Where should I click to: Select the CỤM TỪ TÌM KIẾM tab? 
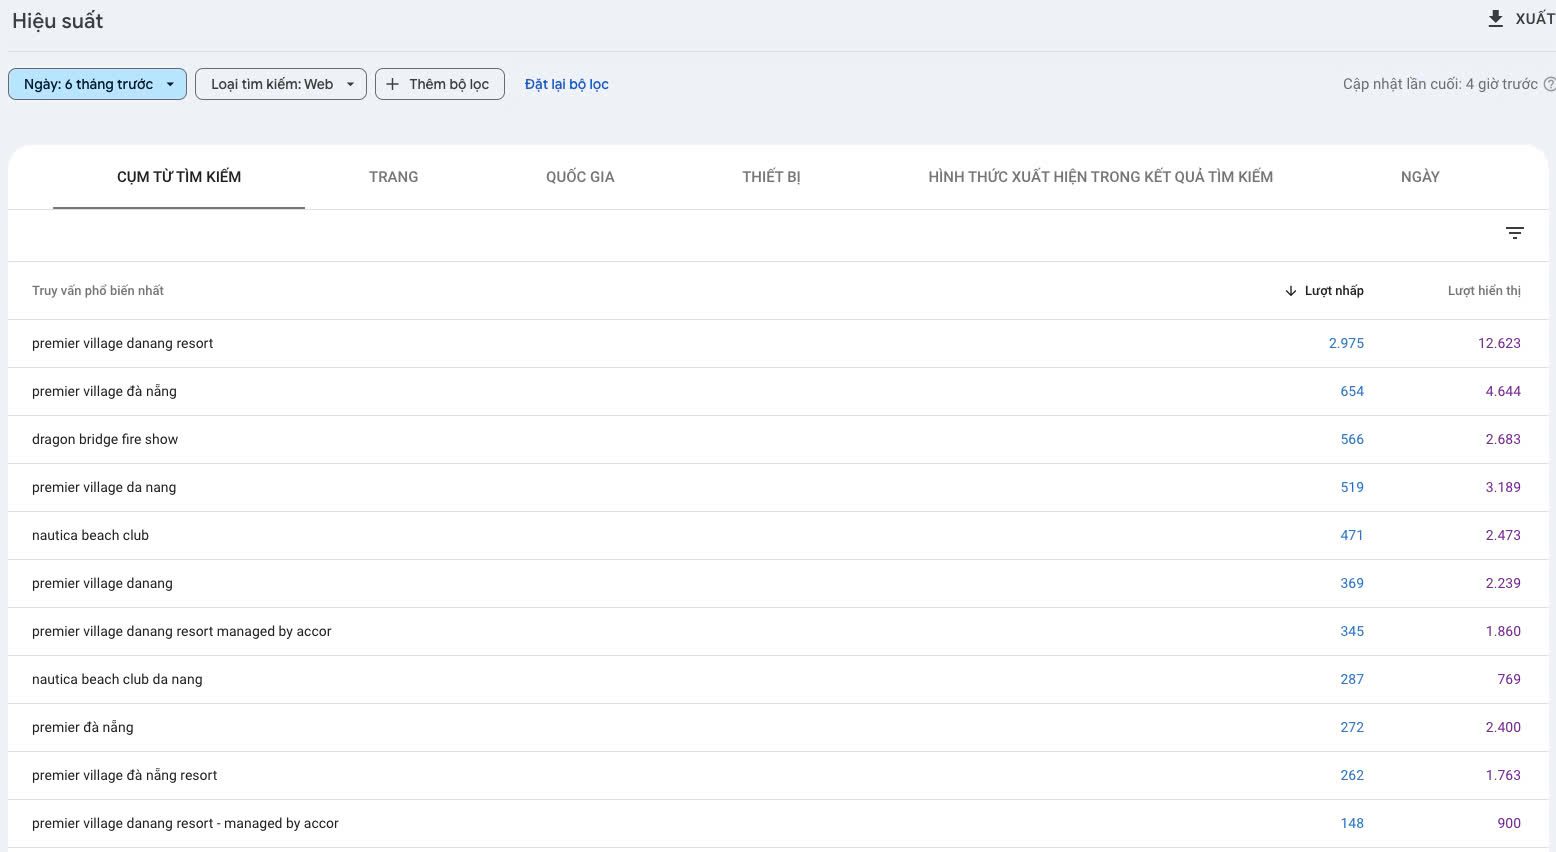point(179,177)
